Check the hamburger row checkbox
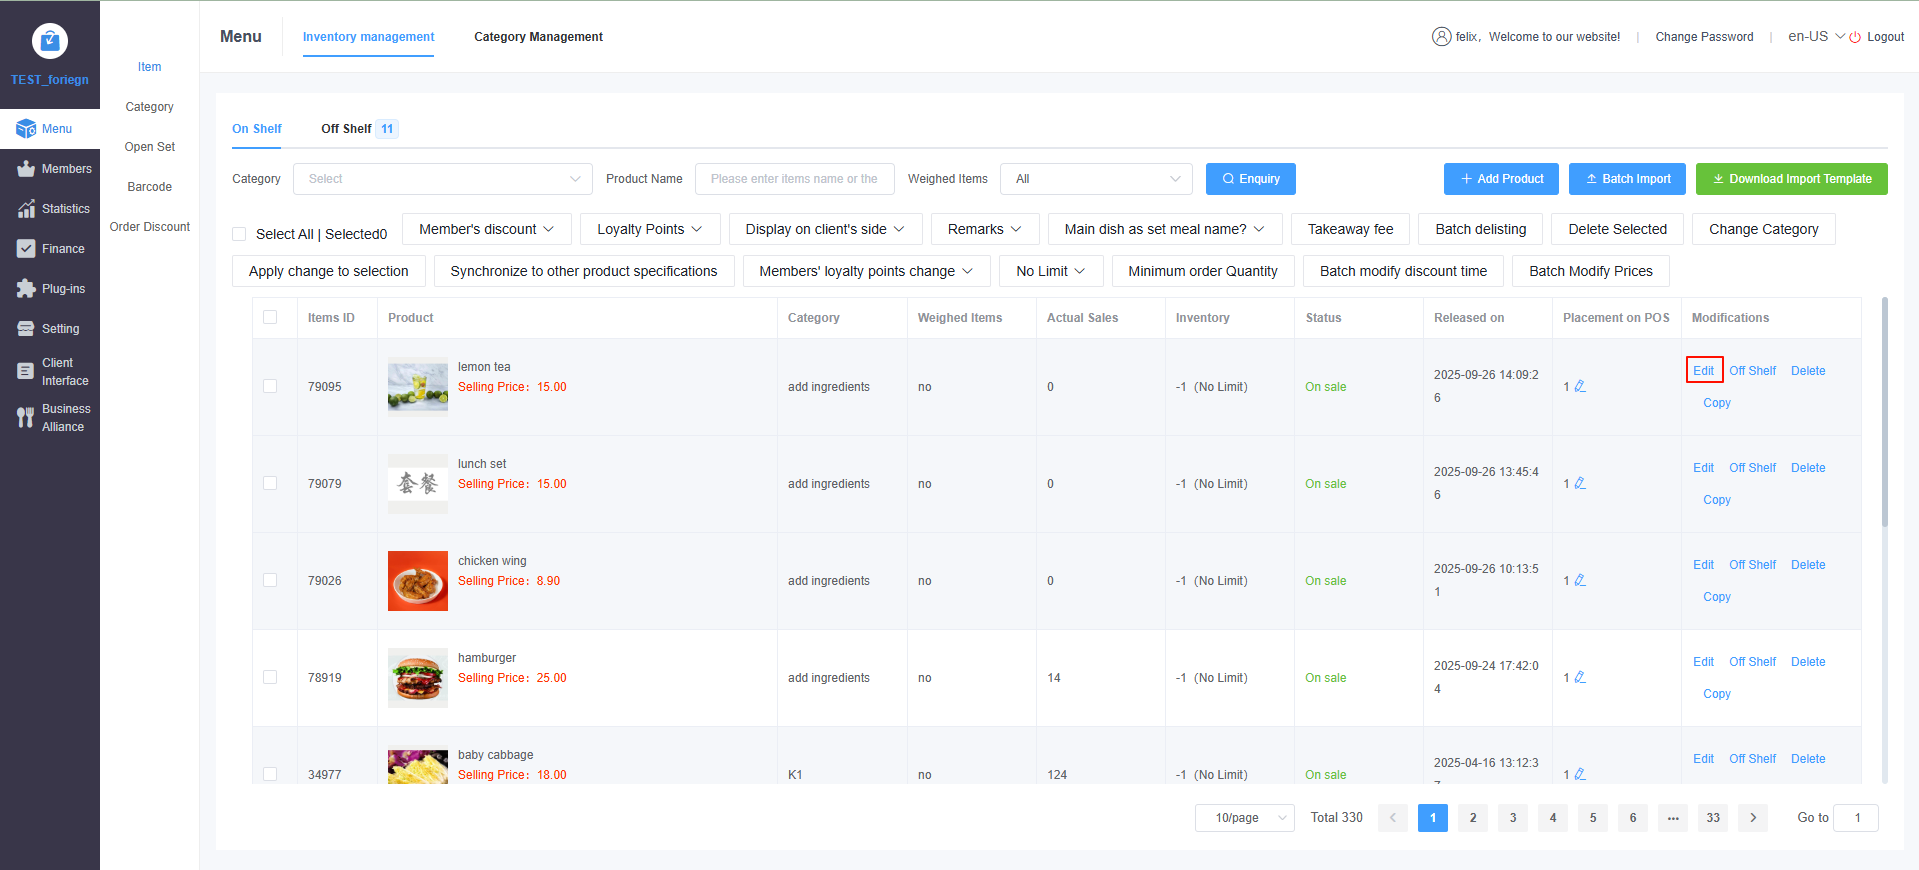 (270, 677)
